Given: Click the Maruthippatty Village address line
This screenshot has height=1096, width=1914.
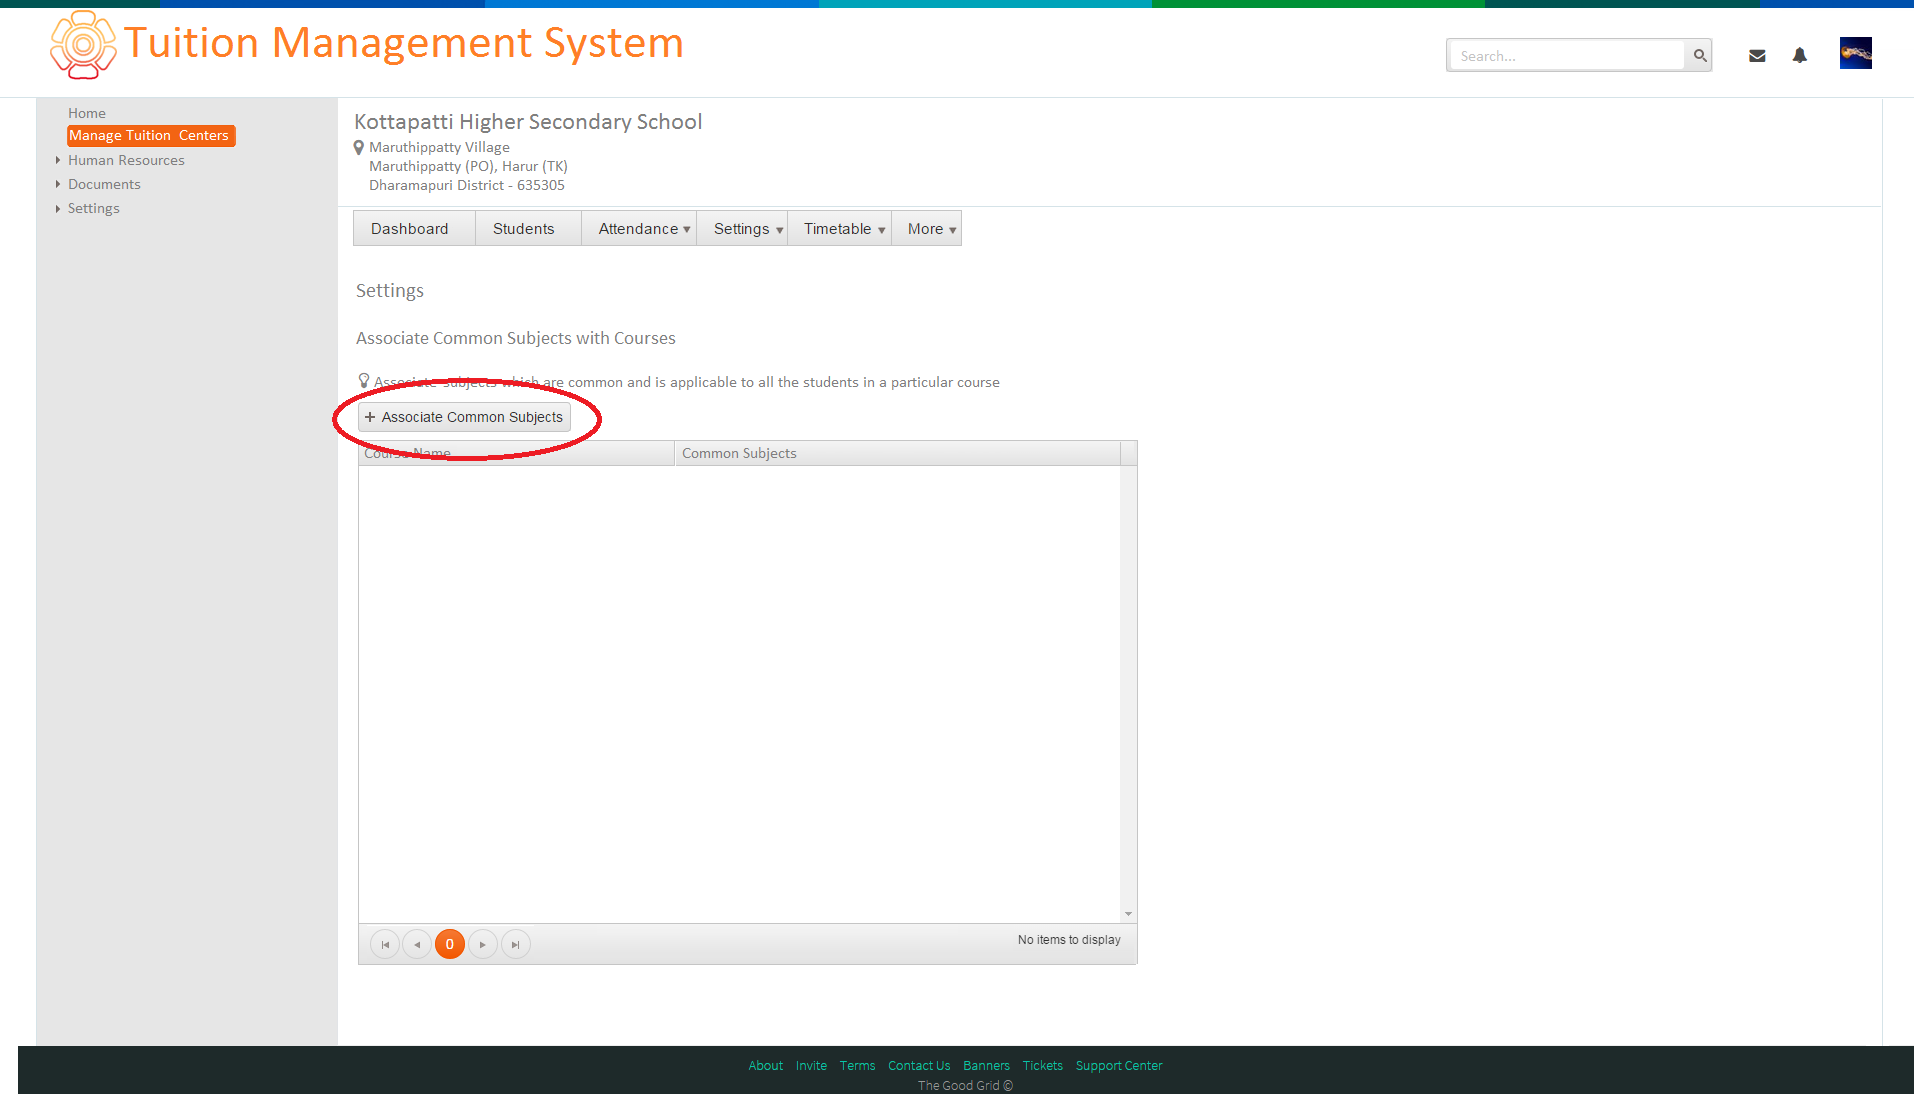Looking at the screenshot, I should click(x=439, y=147).
